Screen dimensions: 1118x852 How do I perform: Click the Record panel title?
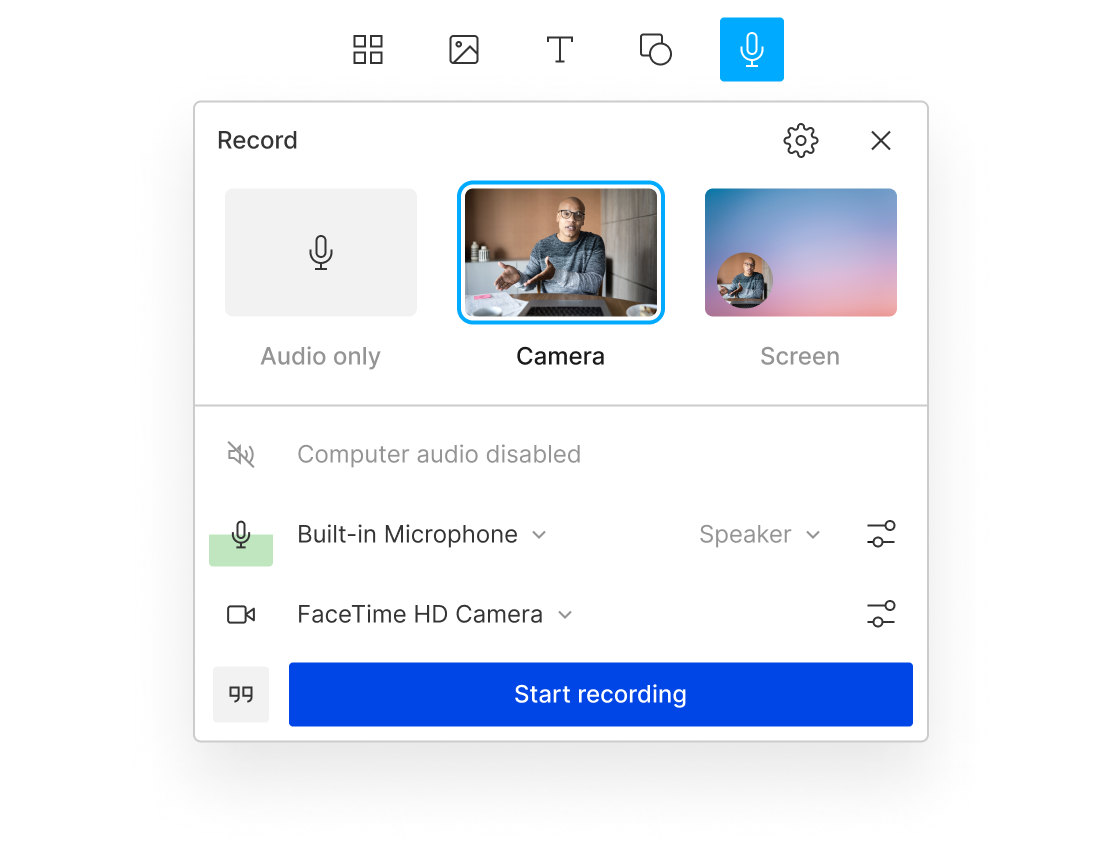(x=257, y=140)
